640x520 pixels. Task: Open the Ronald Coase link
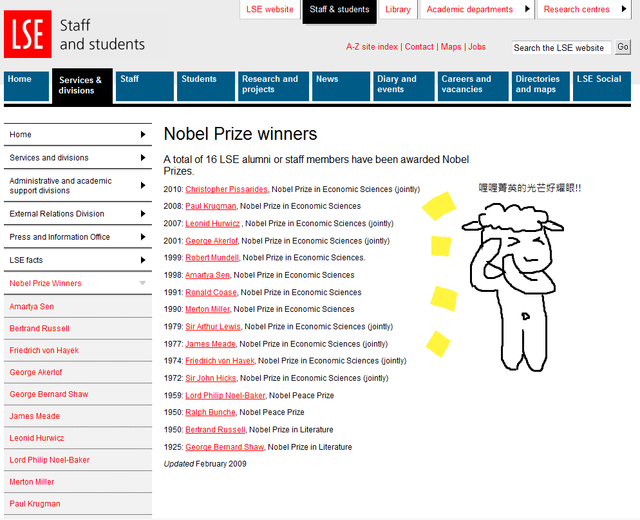(211, 292)
